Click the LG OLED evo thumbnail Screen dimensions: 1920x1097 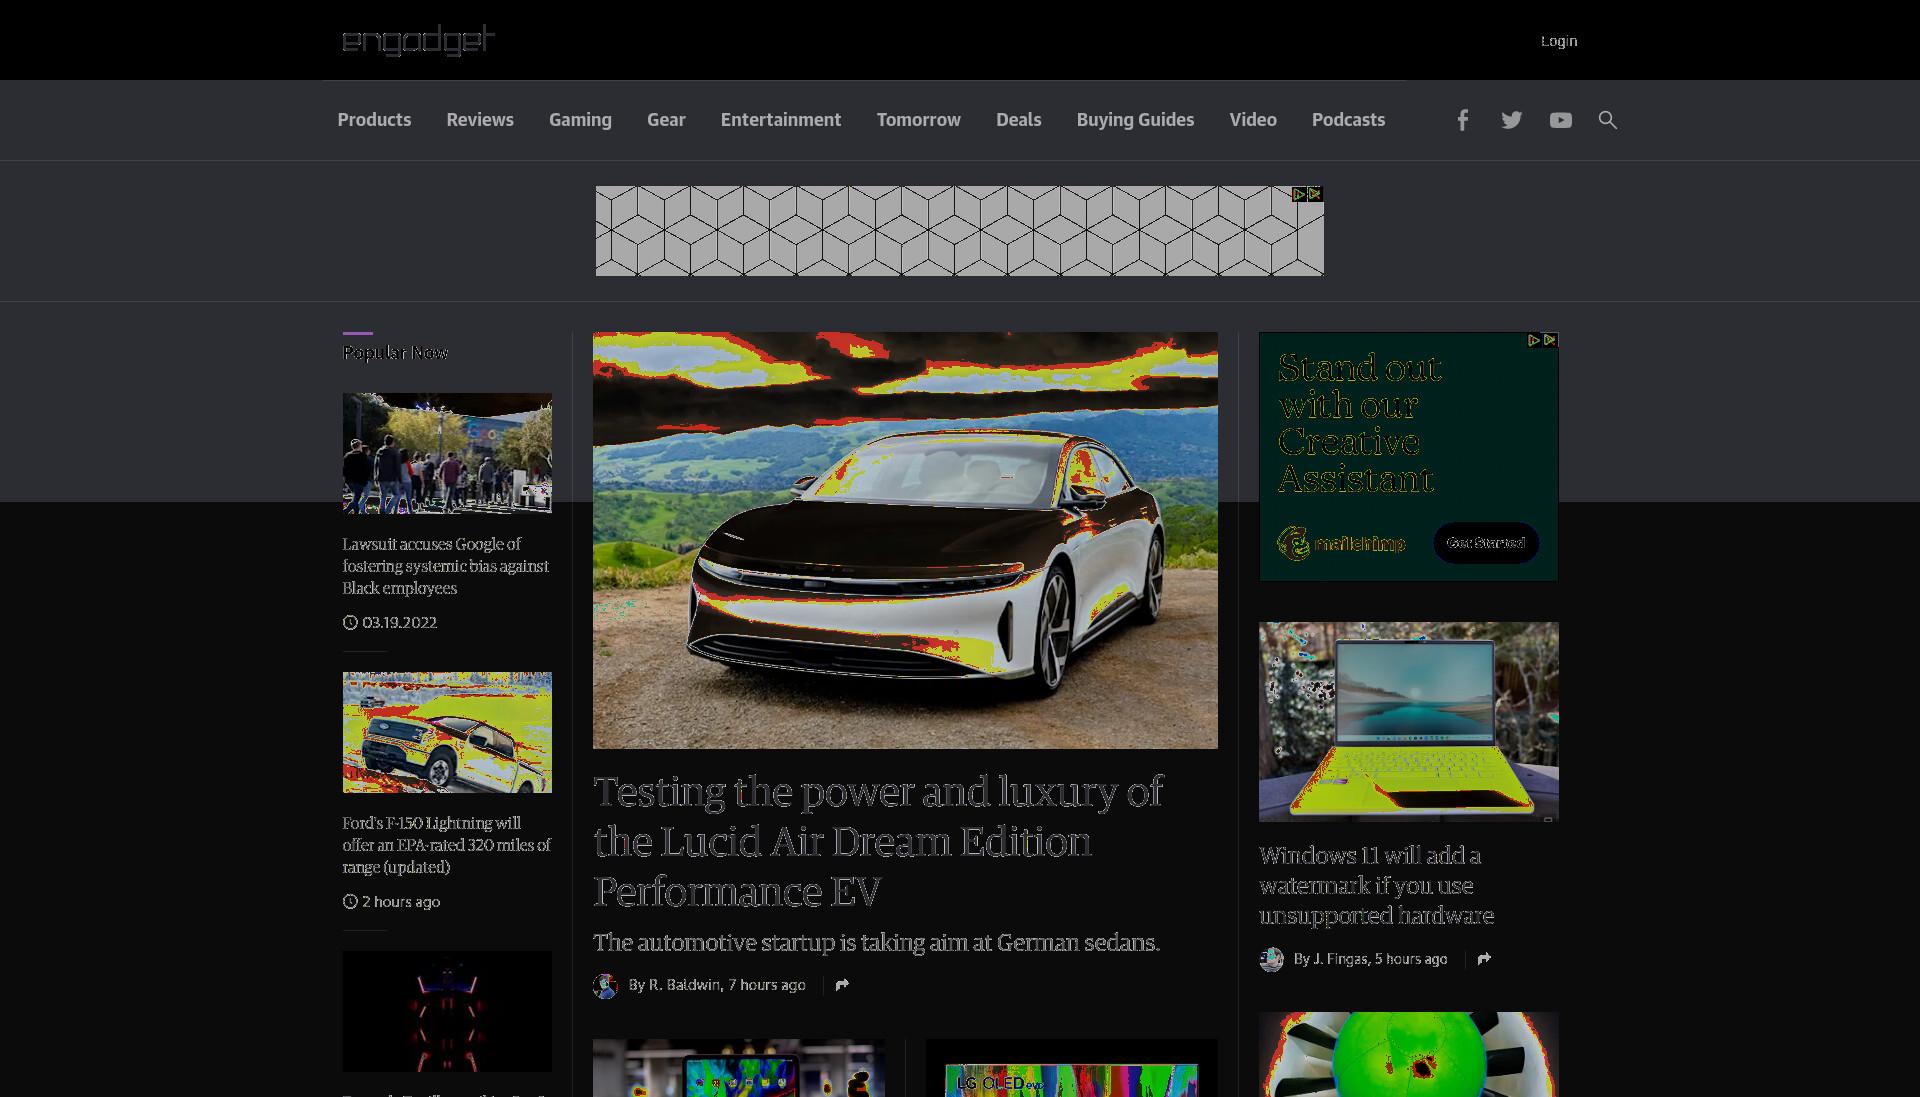(1071, 1068)
